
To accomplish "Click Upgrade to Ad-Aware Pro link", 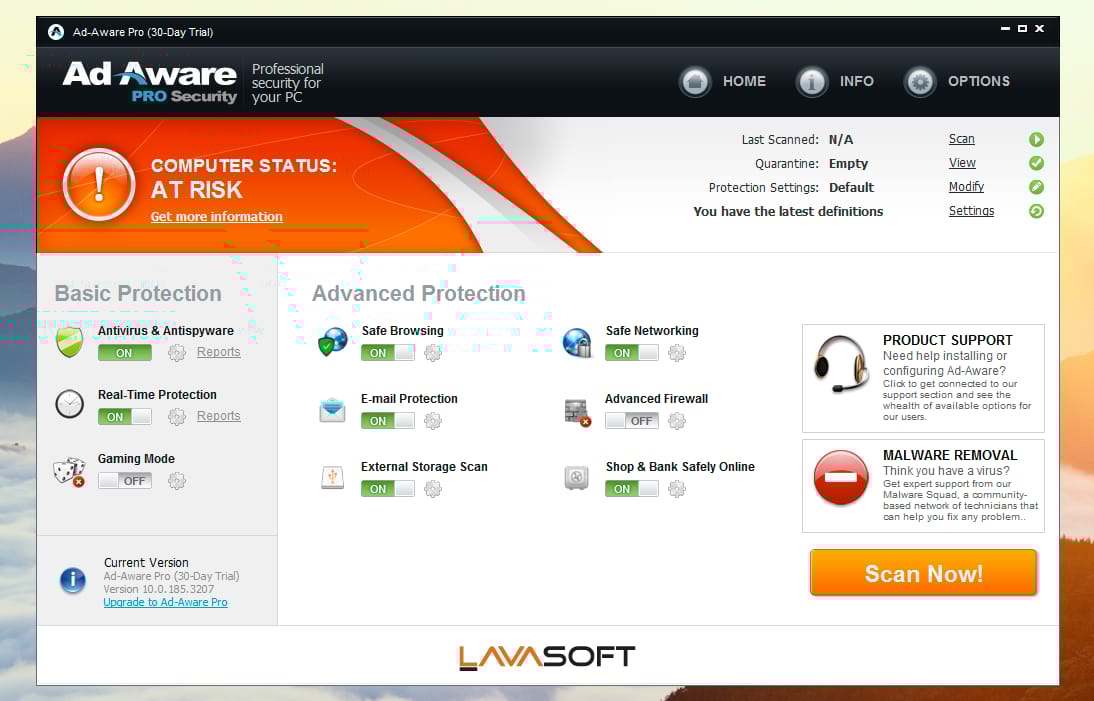I will point(165,602).
